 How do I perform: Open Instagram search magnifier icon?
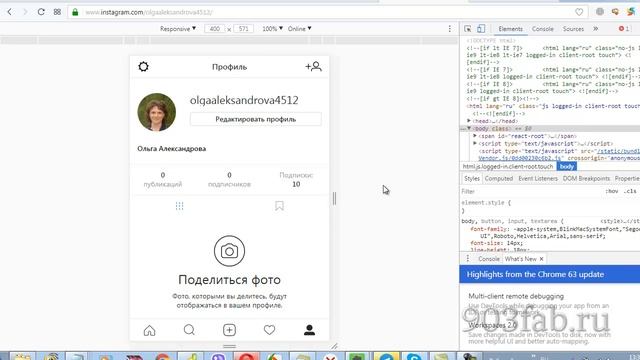coord(189,329)
